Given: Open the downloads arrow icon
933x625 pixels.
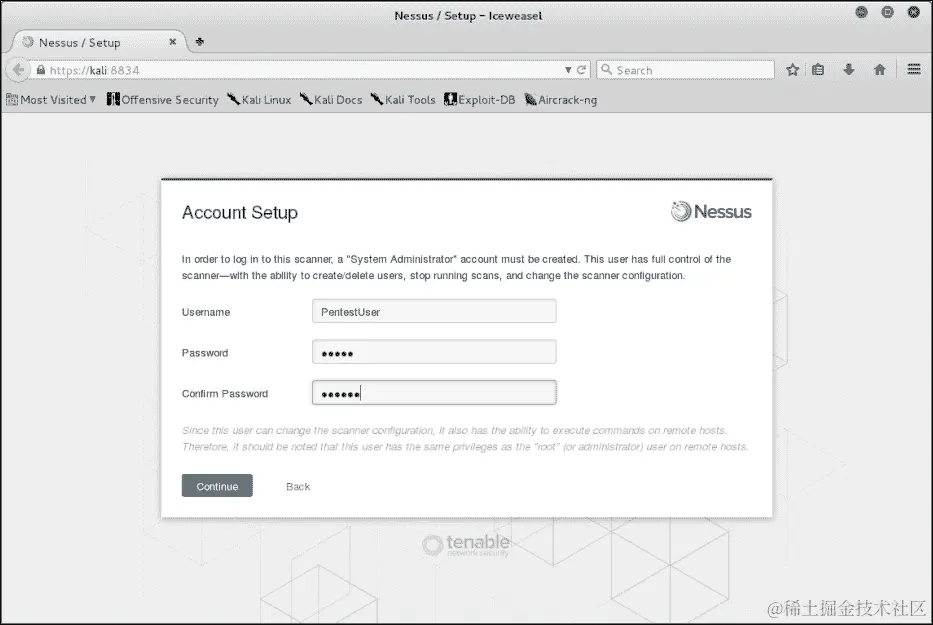Looking at the screenshot, I should pyautogui.click(x=849, y=70).
